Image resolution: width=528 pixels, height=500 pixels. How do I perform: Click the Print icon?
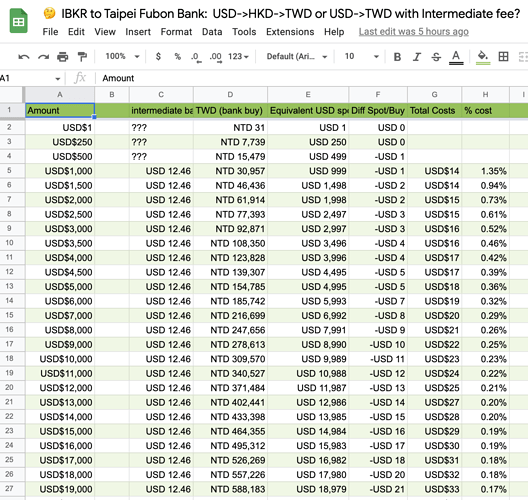[x=63, y=57]
